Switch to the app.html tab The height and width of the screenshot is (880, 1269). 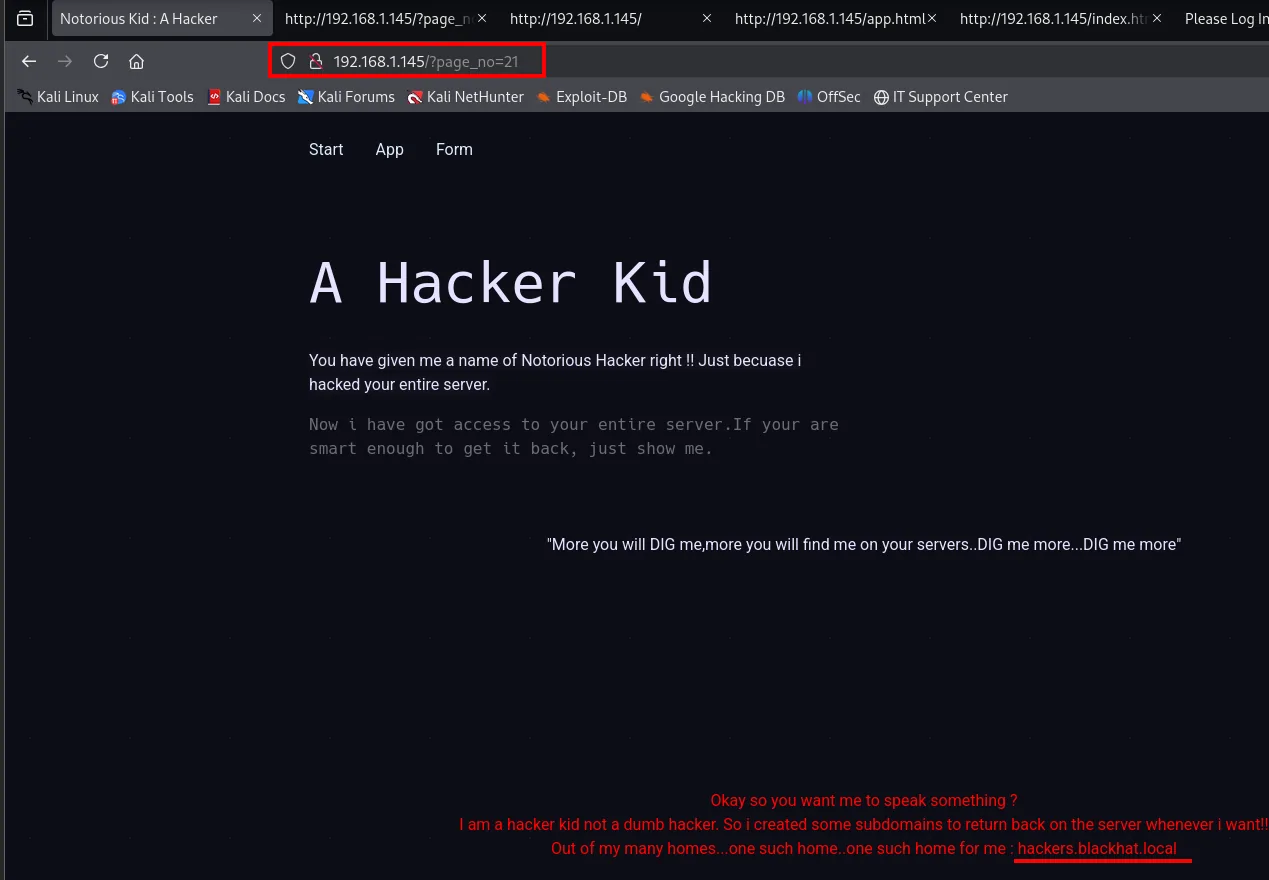(x=836, y=19)
